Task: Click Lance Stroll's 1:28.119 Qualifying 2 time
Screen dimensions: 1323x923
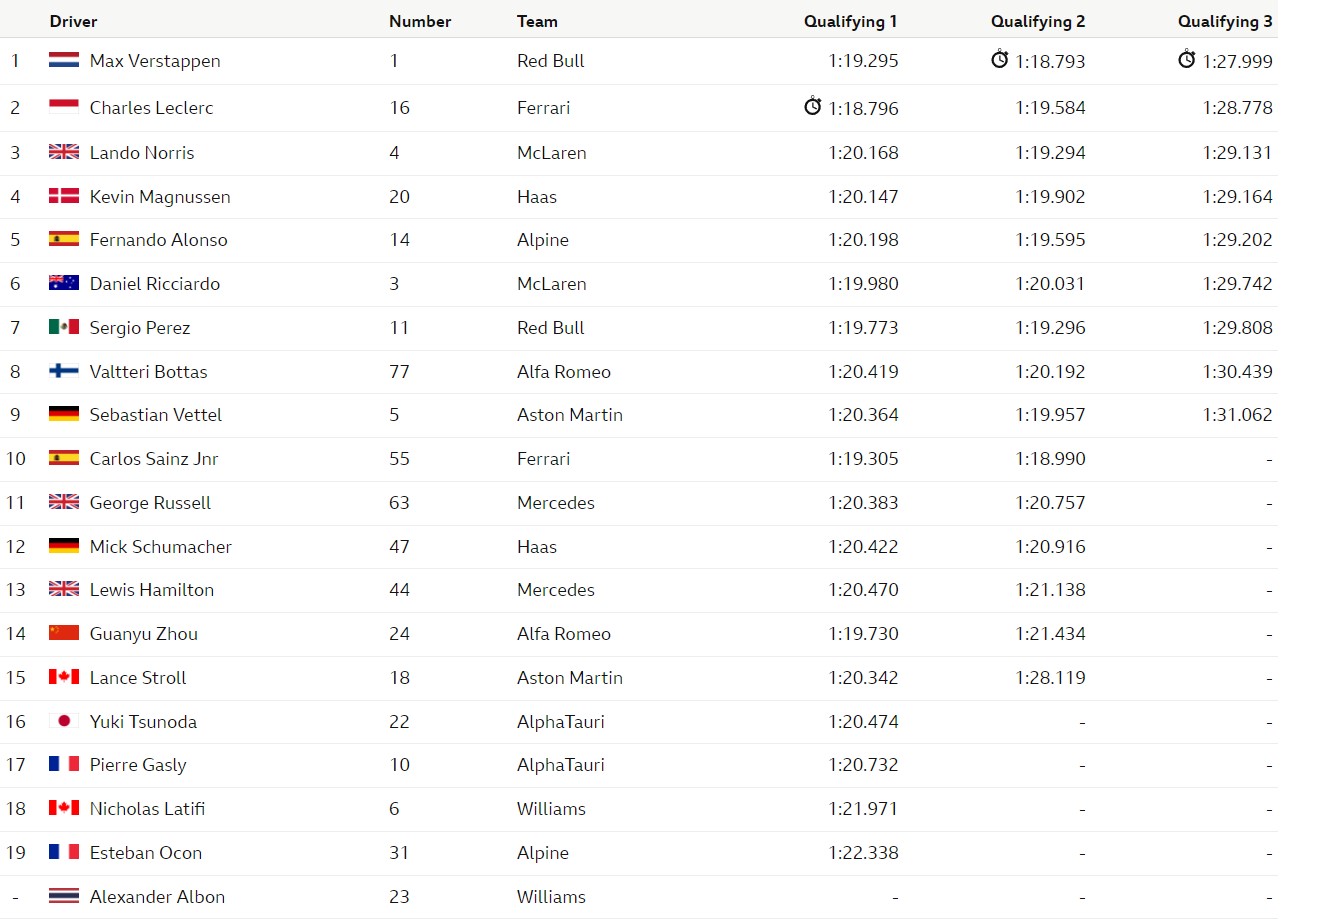Action: click(x=1051, y=678)
